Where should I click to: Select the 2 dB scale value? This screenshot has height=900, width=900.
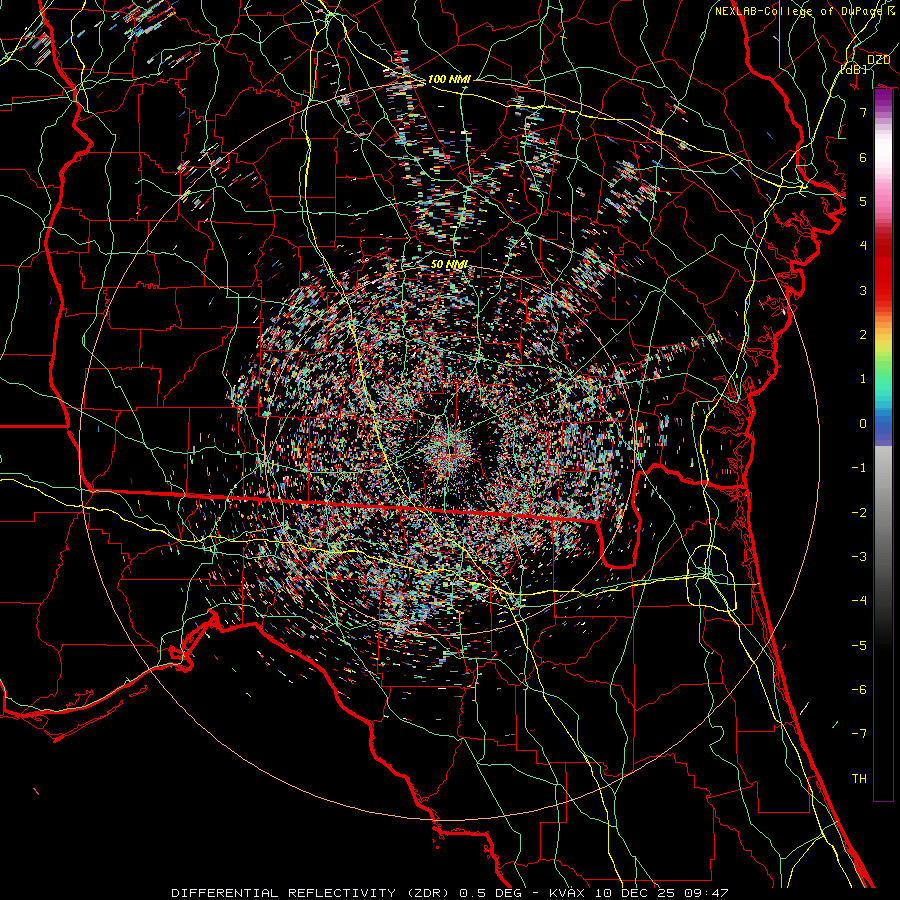(x=863, y=335)
